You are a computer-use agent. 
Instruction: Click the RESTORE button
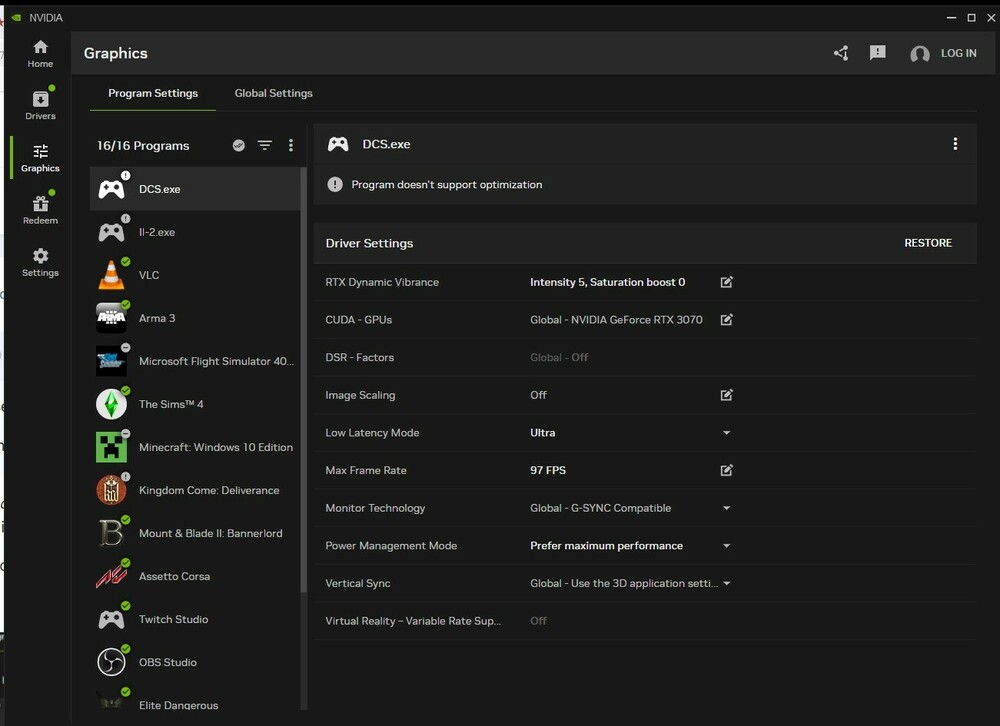click(928, 243)
